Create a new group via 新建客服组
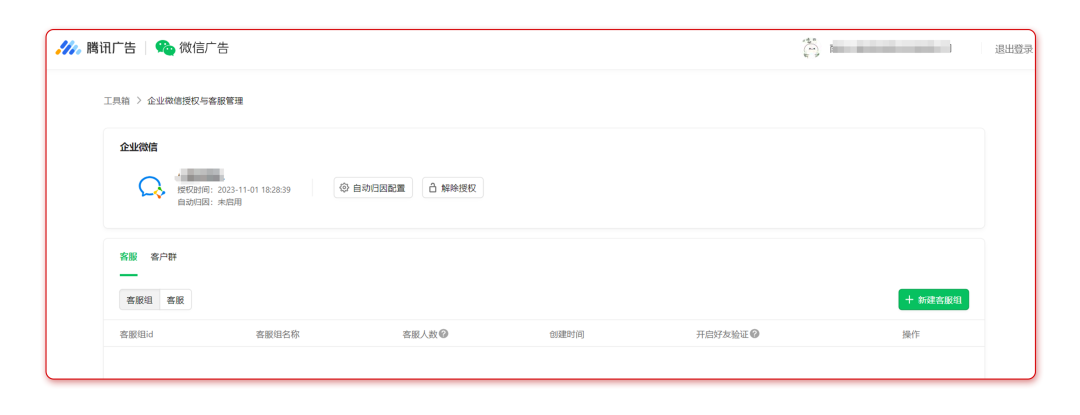This screenshot has width=1080, height=415. [933, 300]
